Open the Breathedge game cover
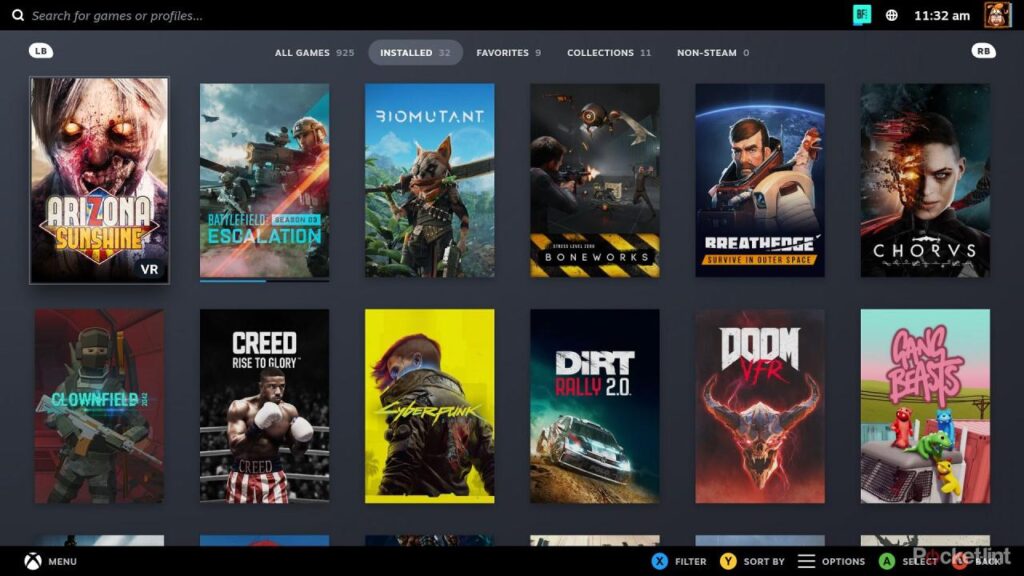The height and width of the screenshot is (576, 1024). (x=760, y=180)
